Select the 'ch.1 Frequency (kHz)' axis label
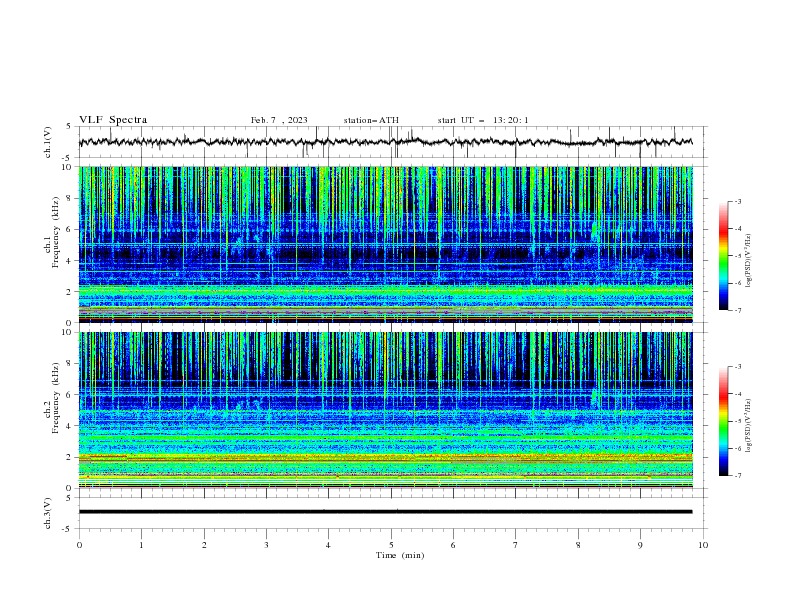This screenshot has height=612, width=792. [51, 233]
